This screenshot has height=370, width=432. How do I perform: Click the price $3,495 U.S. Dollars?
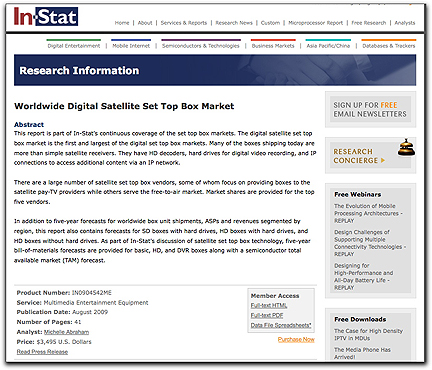(64, 342)
